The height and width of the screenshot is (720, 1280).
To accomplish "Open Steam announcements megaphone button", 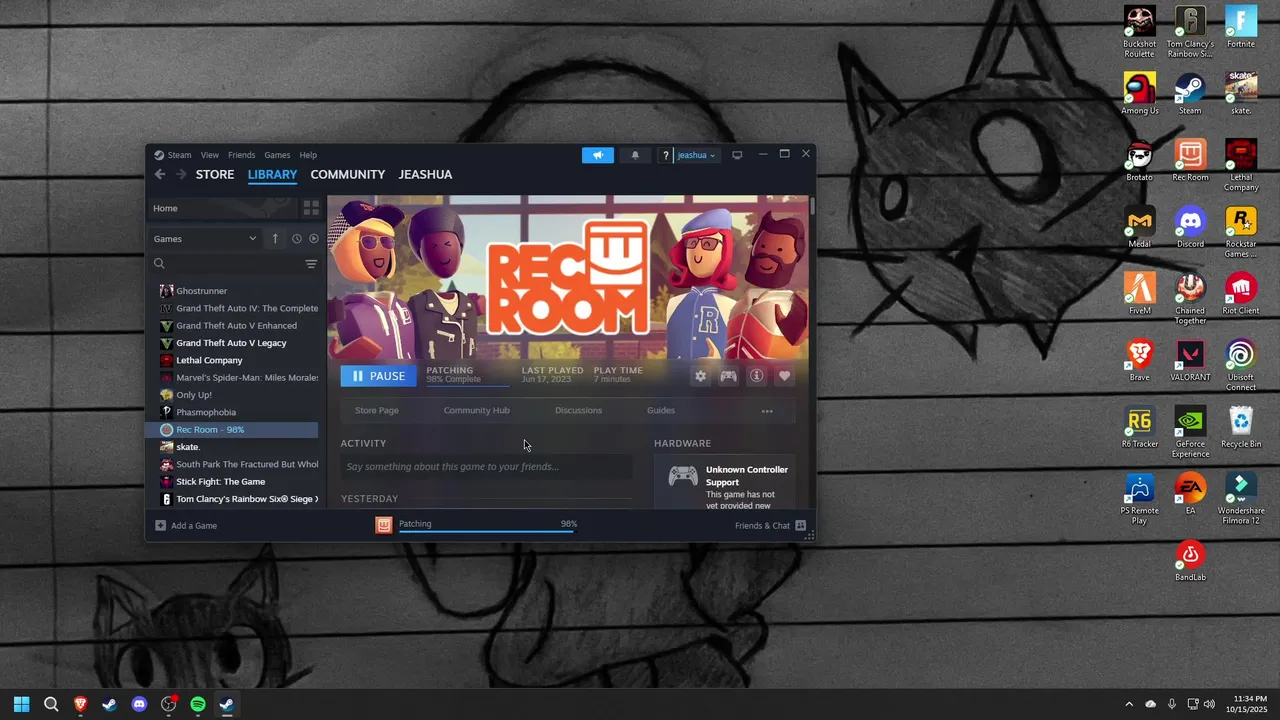I will tap(598, 155).
